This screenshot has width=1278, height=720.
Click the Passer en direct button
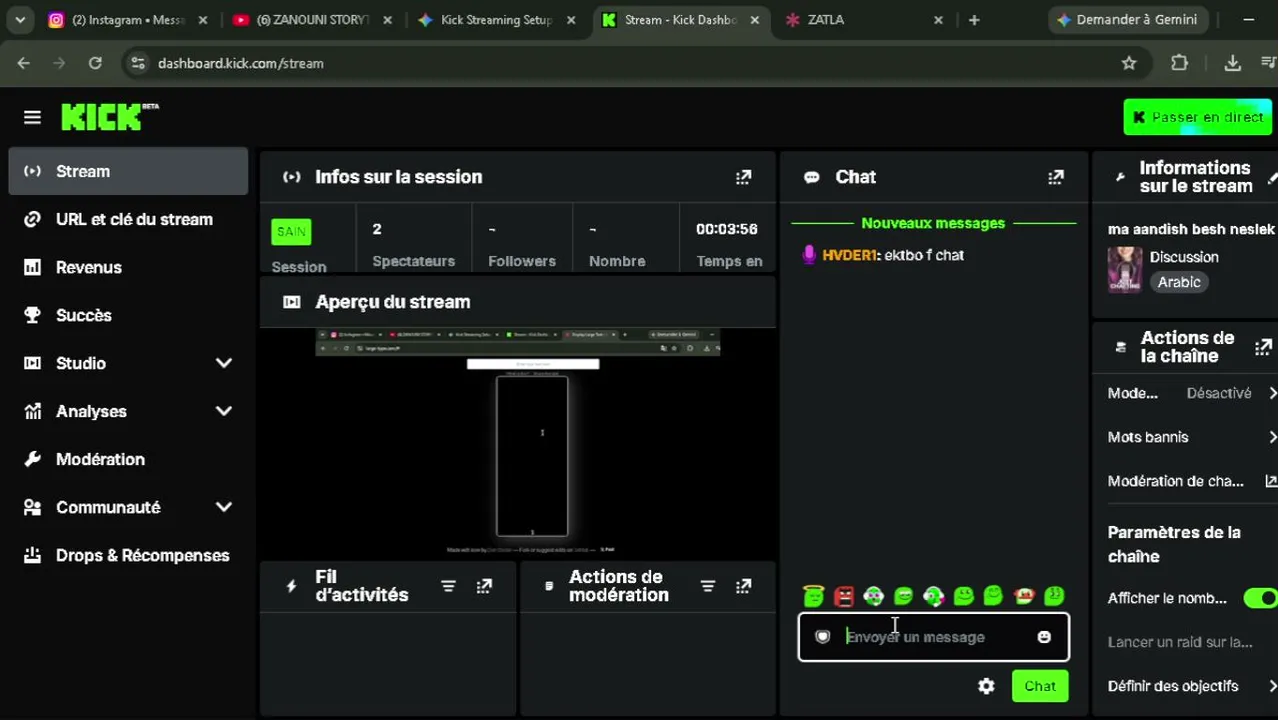click(1198, 117)
